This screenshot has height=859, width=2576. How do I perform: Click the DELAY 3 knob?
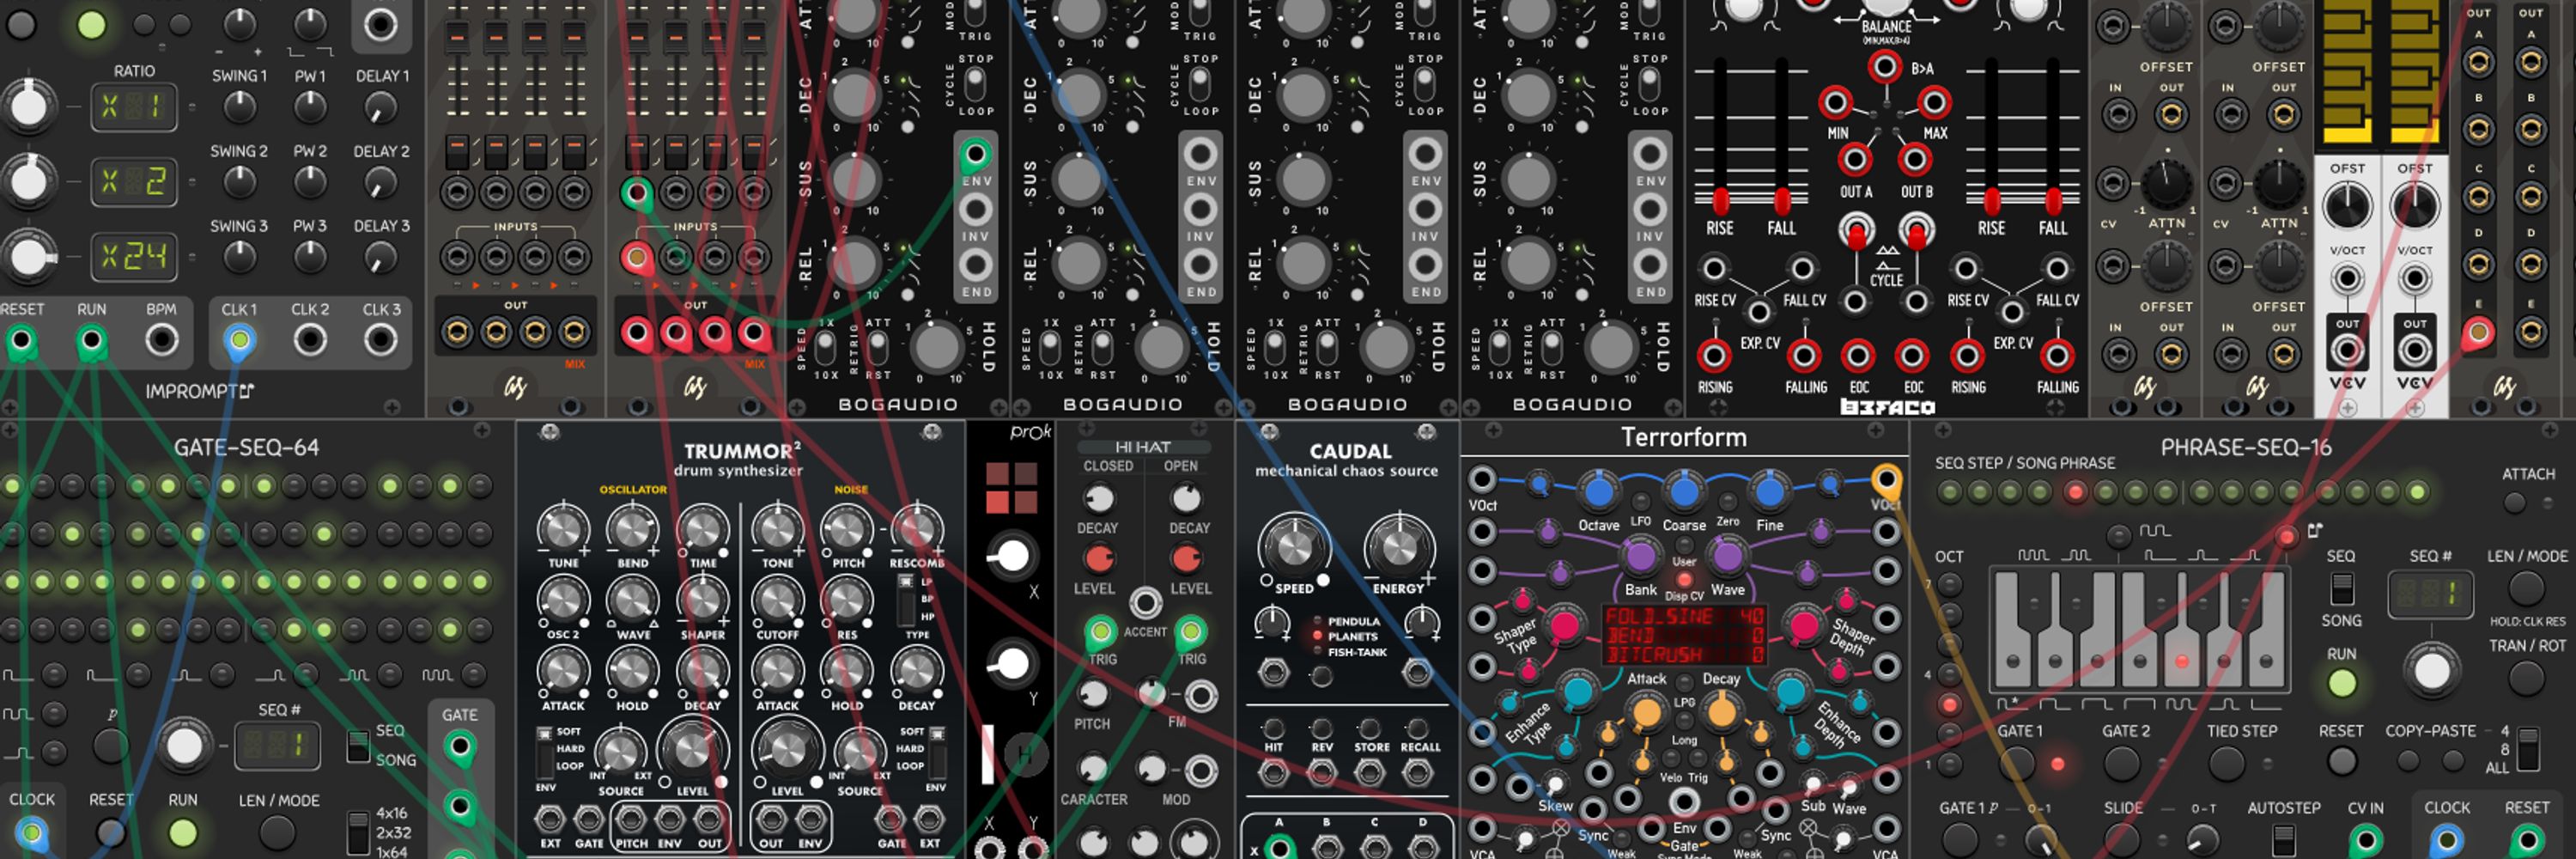tap(381, 257)
